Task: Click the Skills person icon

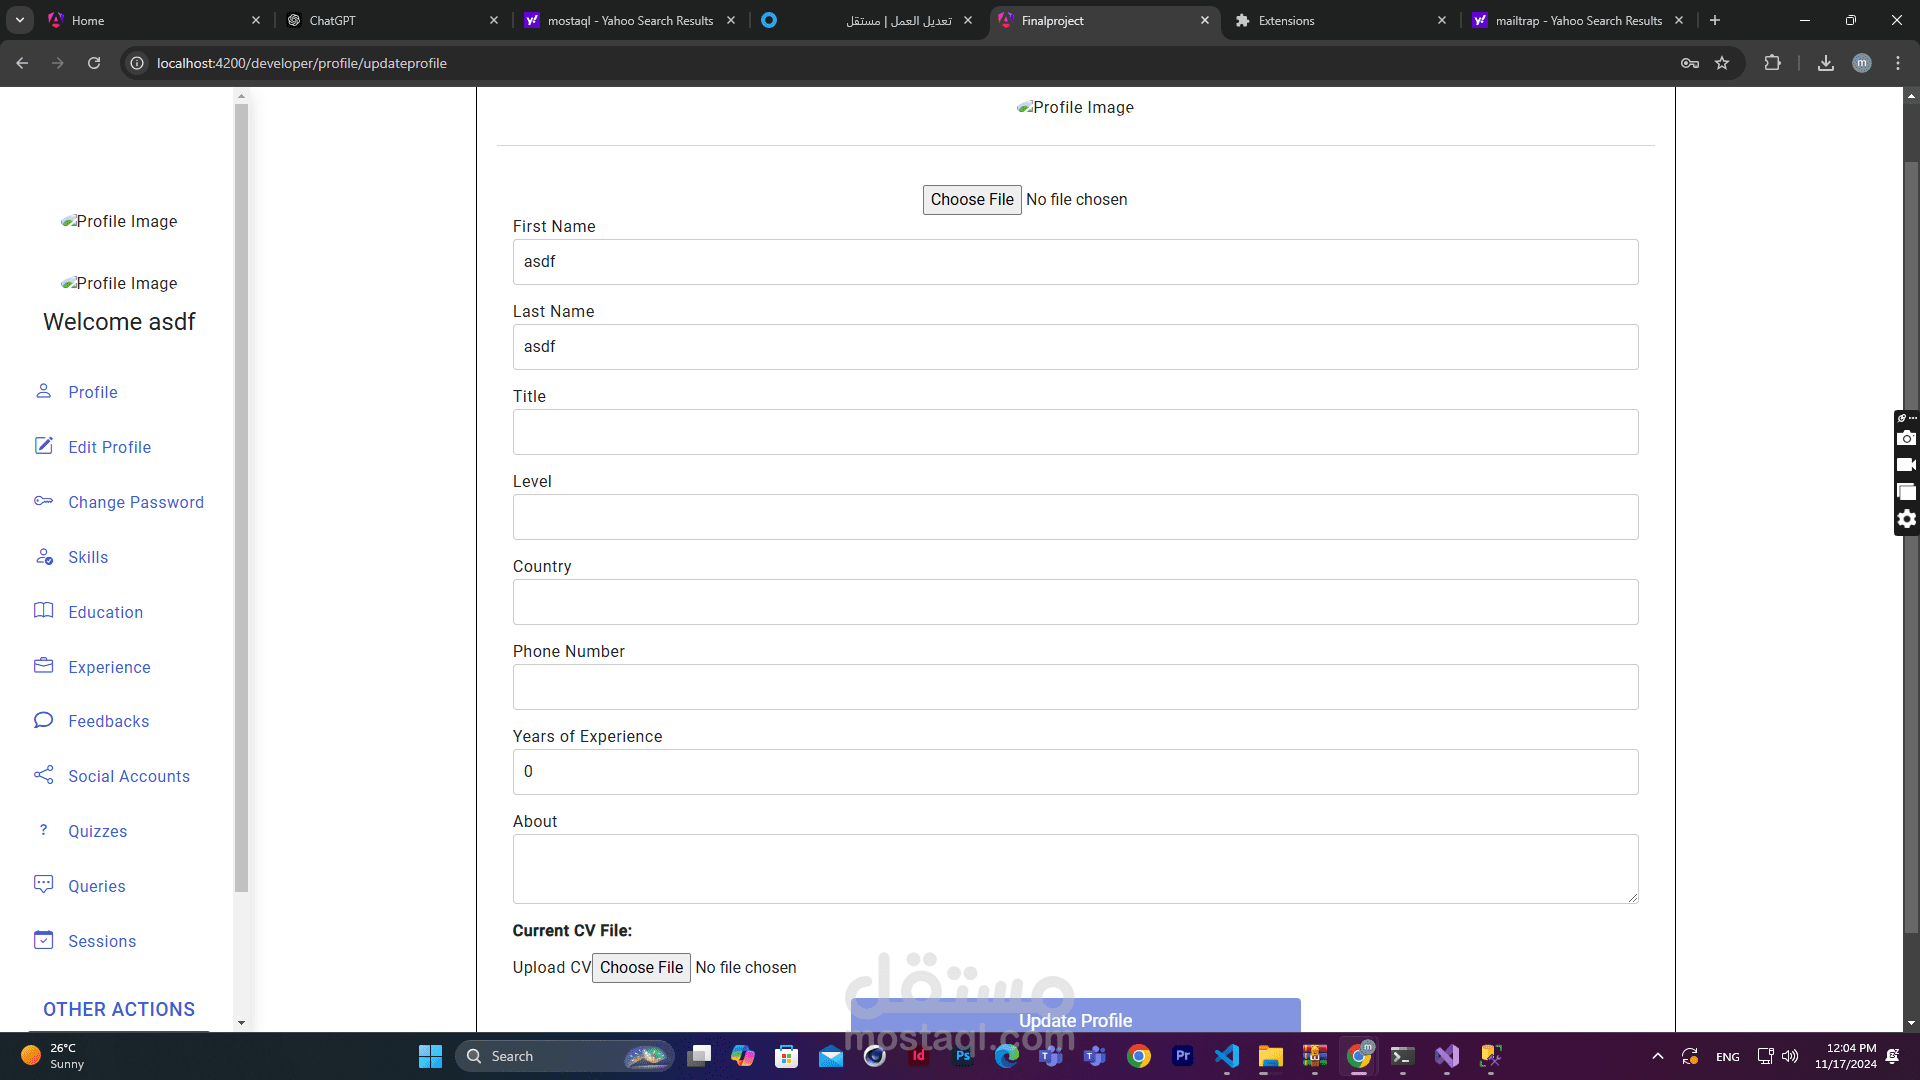Action: (43, 556)
